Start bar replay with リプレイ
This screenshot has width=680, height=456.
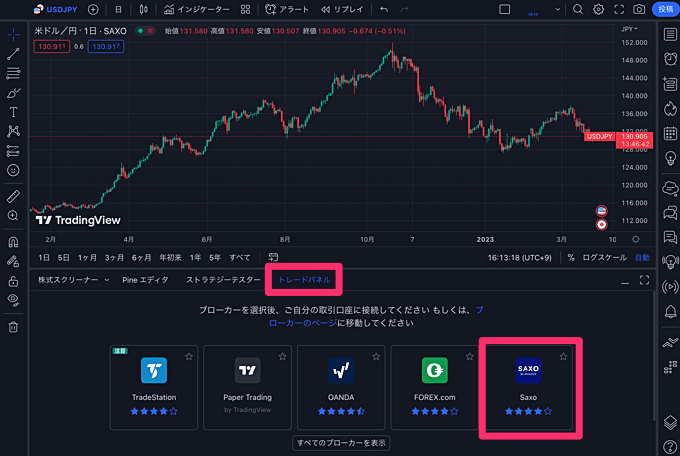coord(342,10)
